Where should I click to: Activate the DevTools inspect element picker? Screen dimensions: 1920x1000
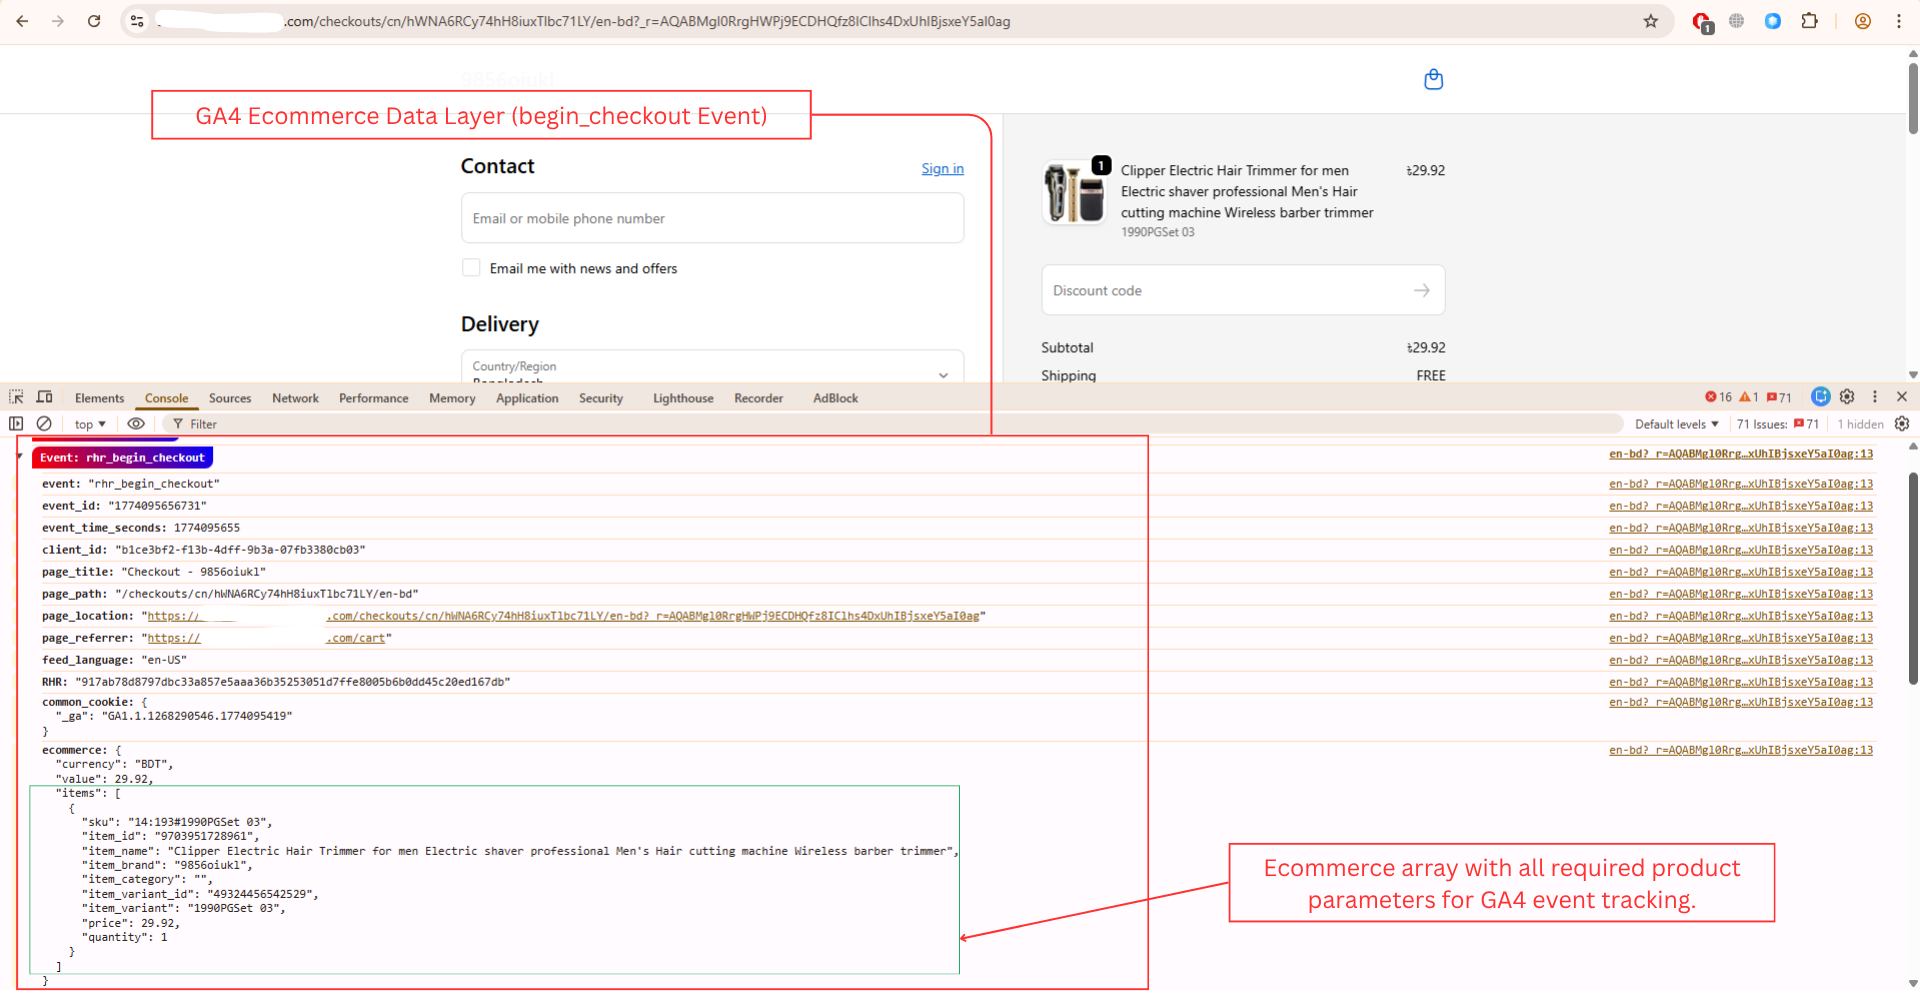pyautogui.click(x=17, y=397)
